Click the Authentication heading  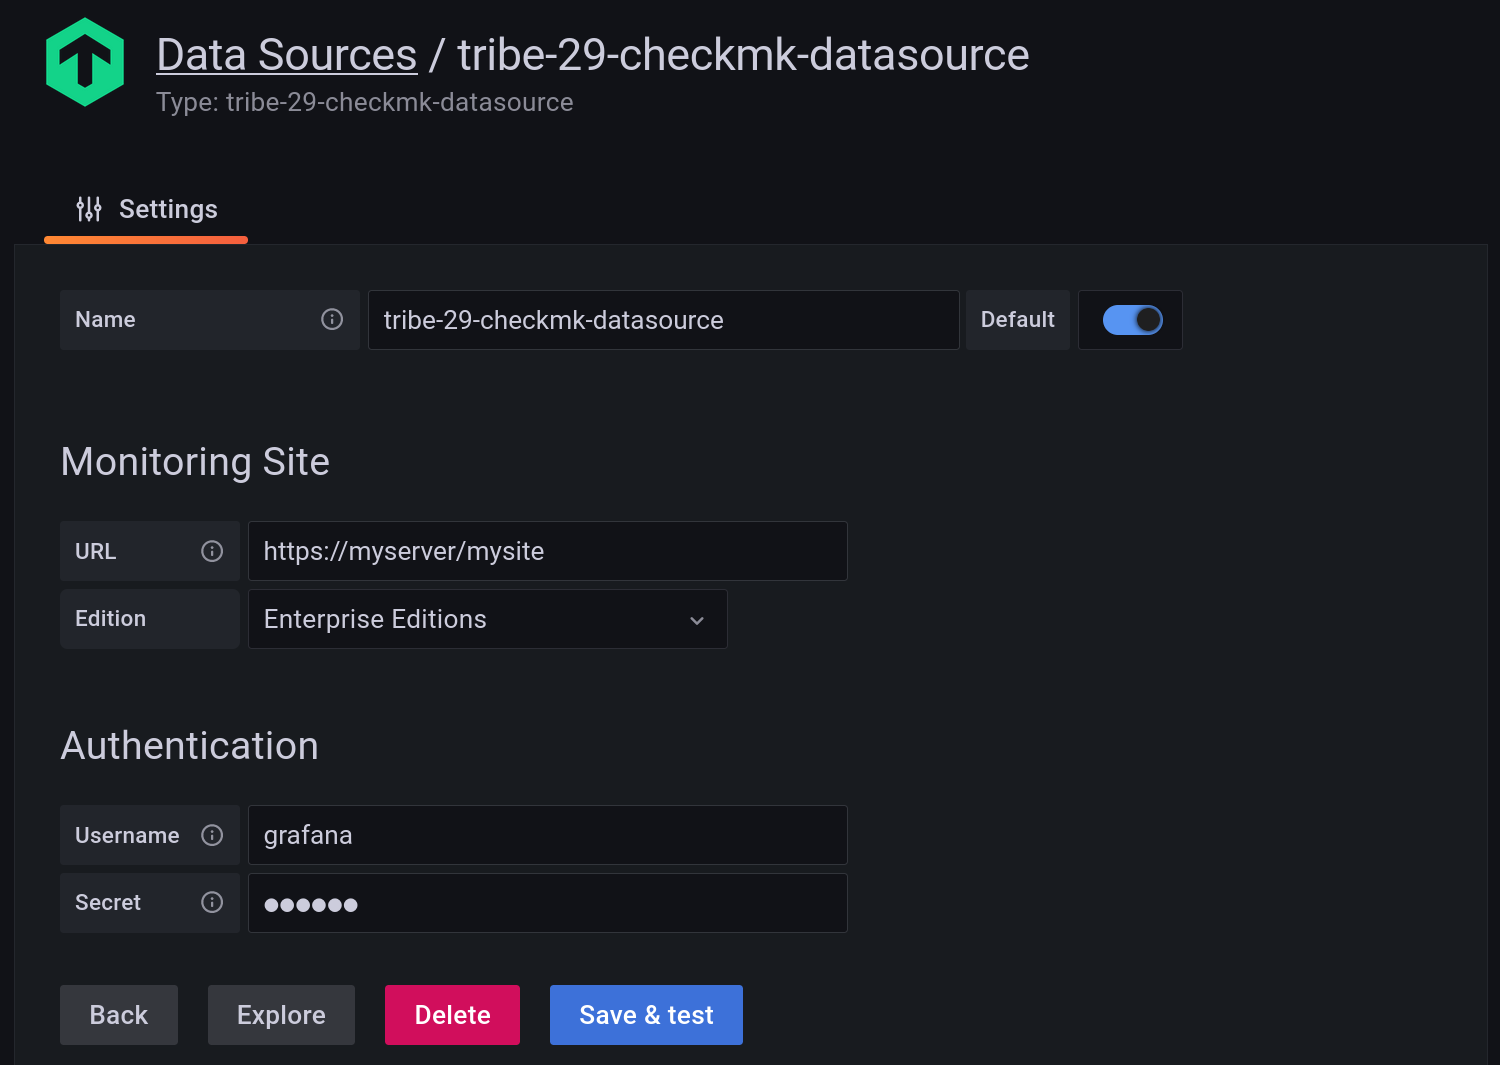(x=190, y=746)
